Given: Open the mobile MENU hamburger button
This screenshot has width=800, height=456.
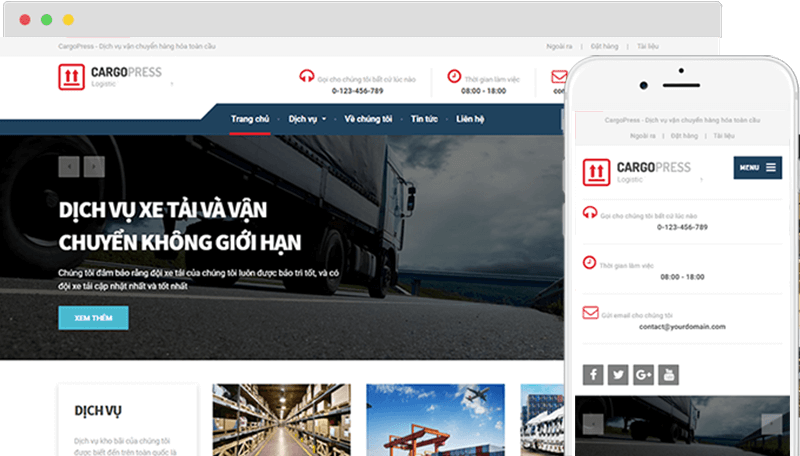Looking at the screenshot, I should [757, 168].
